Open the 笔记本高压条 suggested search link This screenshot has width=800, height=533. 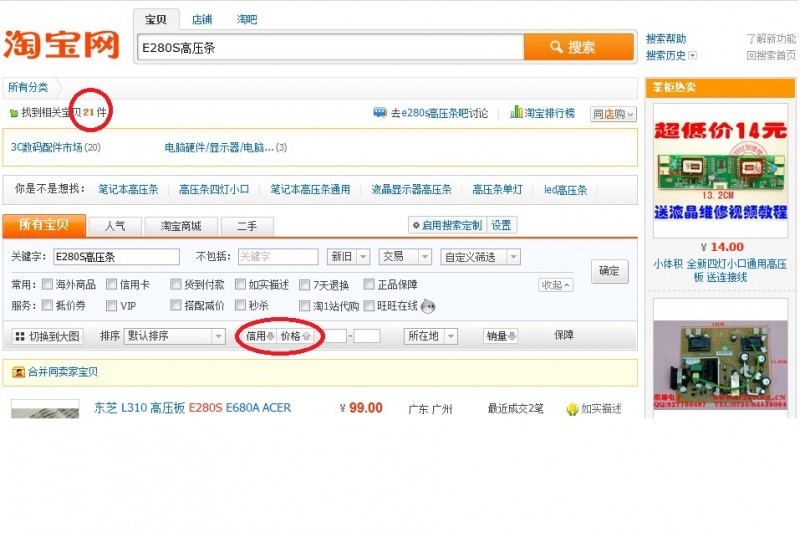[x=128, y=189]
